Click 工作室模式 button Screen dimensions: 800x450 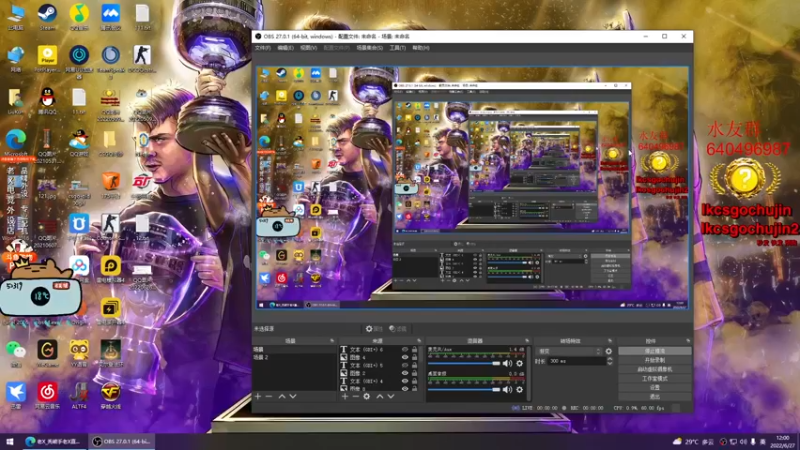pos(655,379)
